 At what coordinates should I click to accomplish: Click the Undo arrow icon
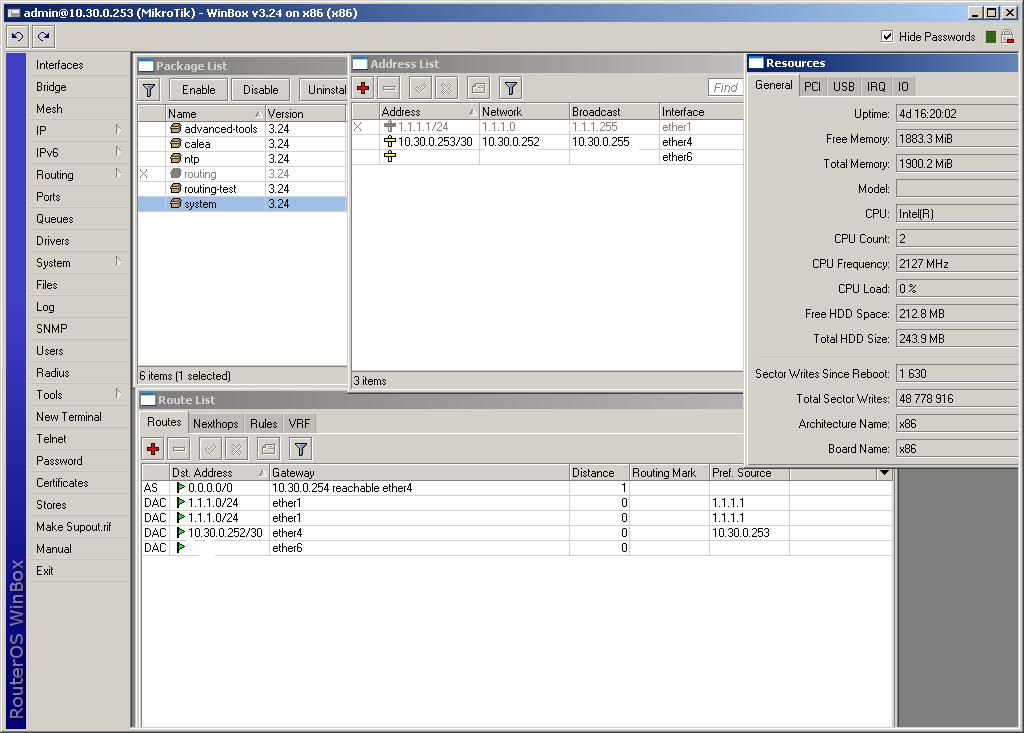coord(18,37)
